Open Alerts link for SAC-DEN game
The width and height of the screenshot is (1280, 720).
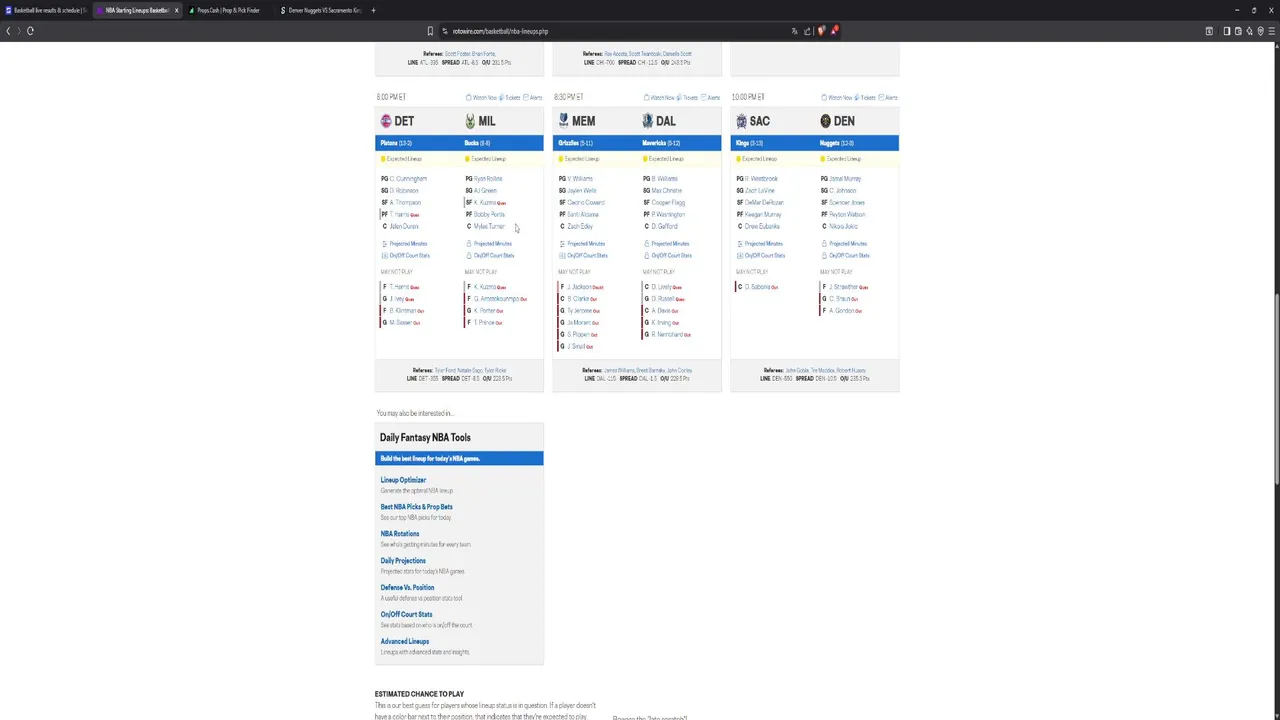click(x=890, y=97)
